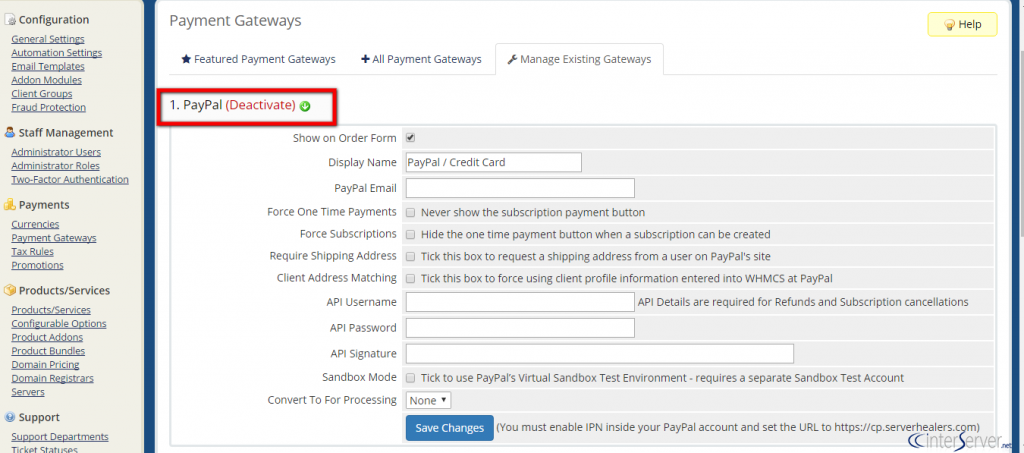The height and width of the screenshot is (453, 1024).
Task: Open Two-Factor Authentication link
Action: click(x=70, y=180)
